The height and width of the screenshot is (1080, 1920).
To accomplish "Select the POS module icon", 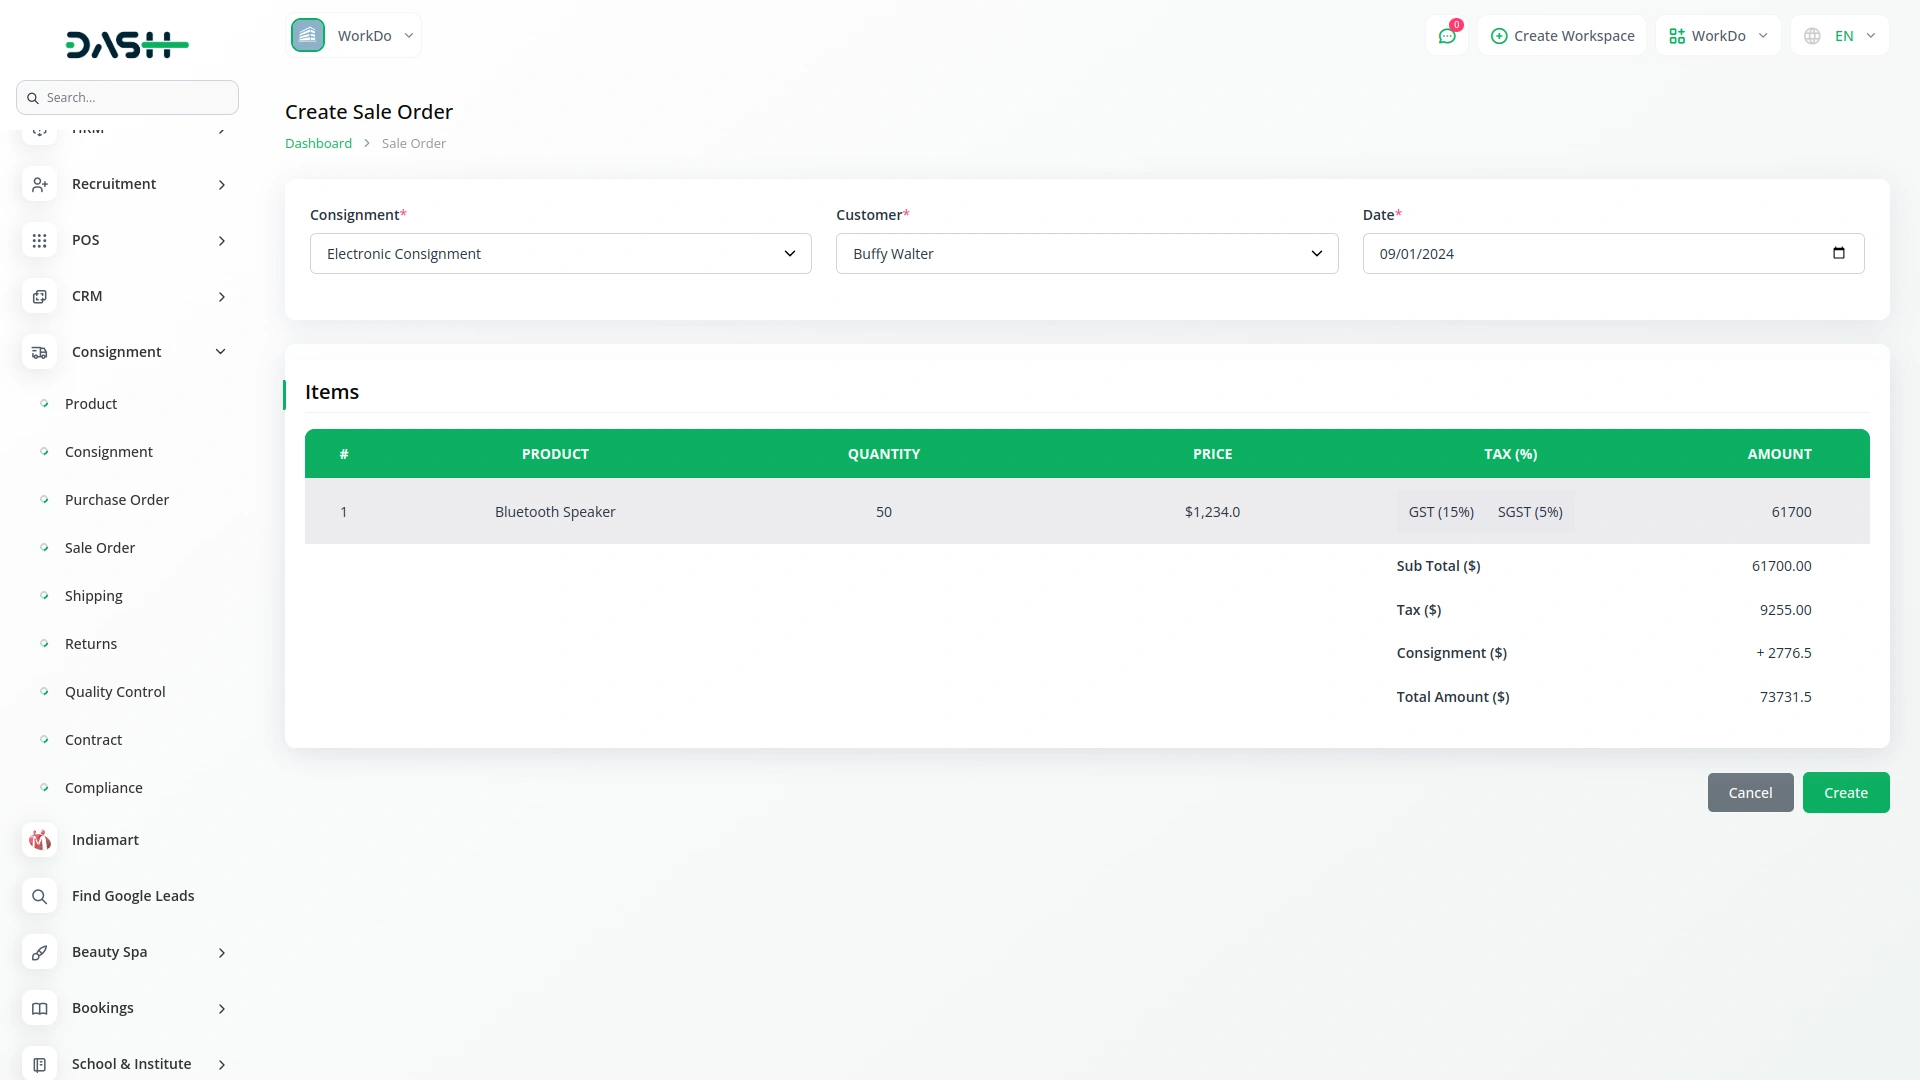I will click(39, 240).
